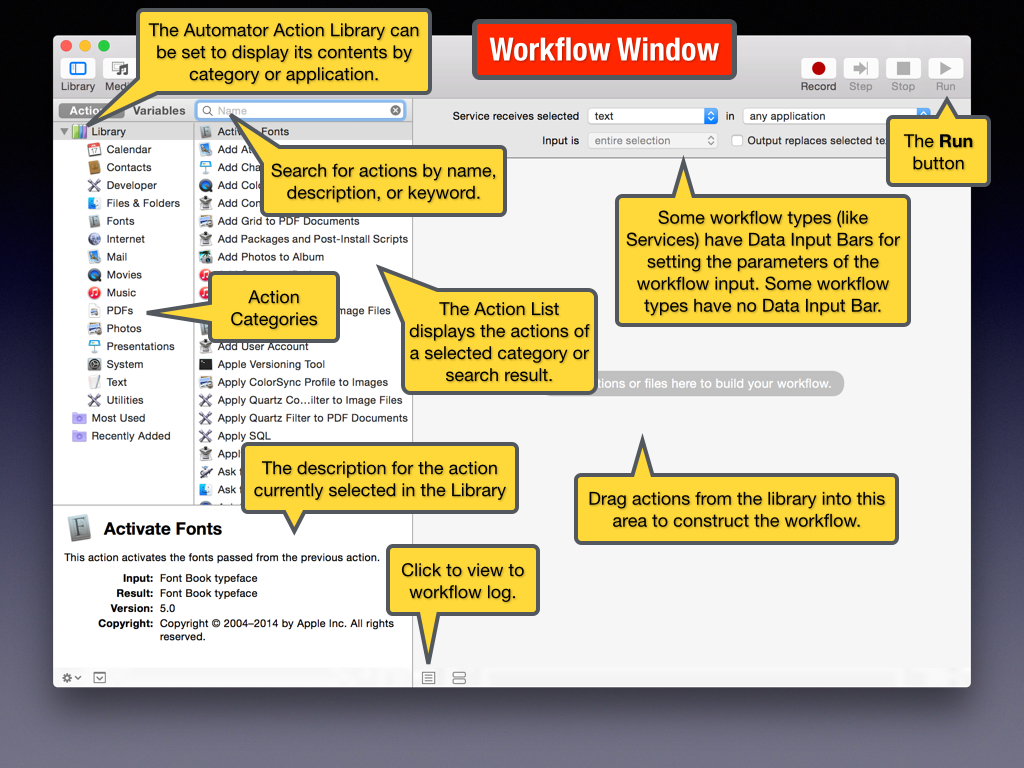Select the Calendar category in Library
The image size is (1024, 768).
(x=128, y=149)
